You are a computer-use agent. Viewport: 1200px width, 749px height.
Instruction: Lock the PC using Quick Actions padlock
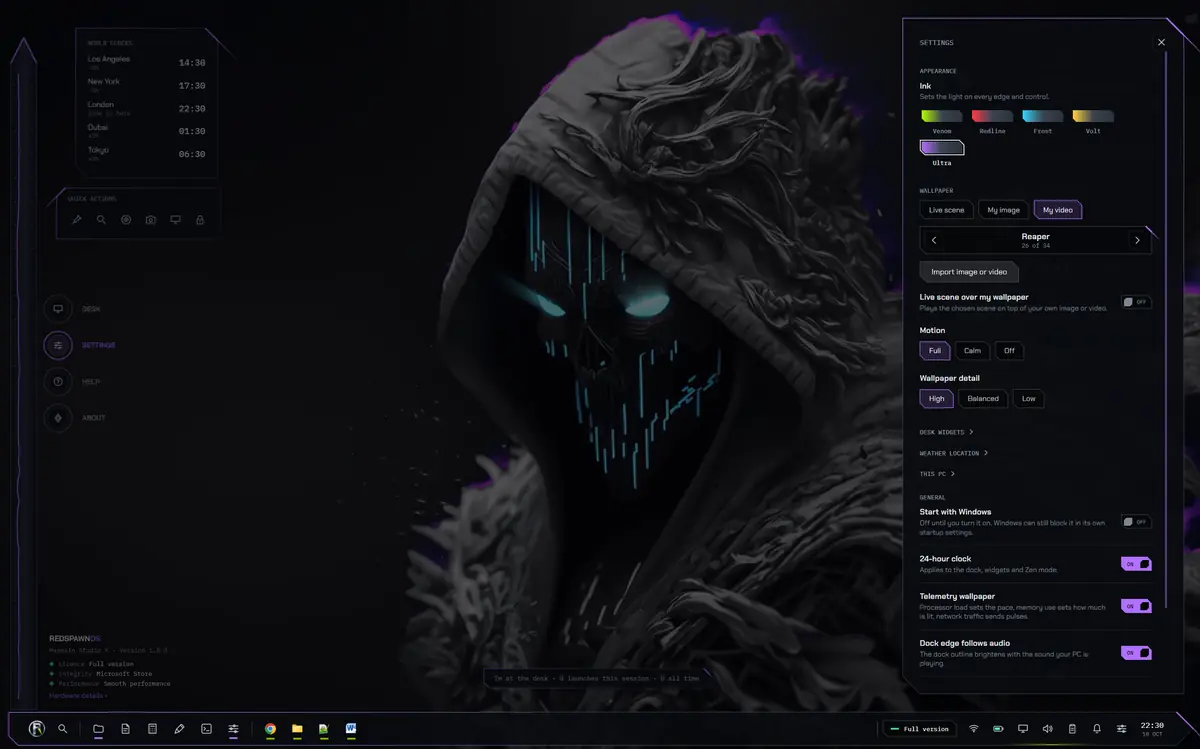[x=200, y=220]
